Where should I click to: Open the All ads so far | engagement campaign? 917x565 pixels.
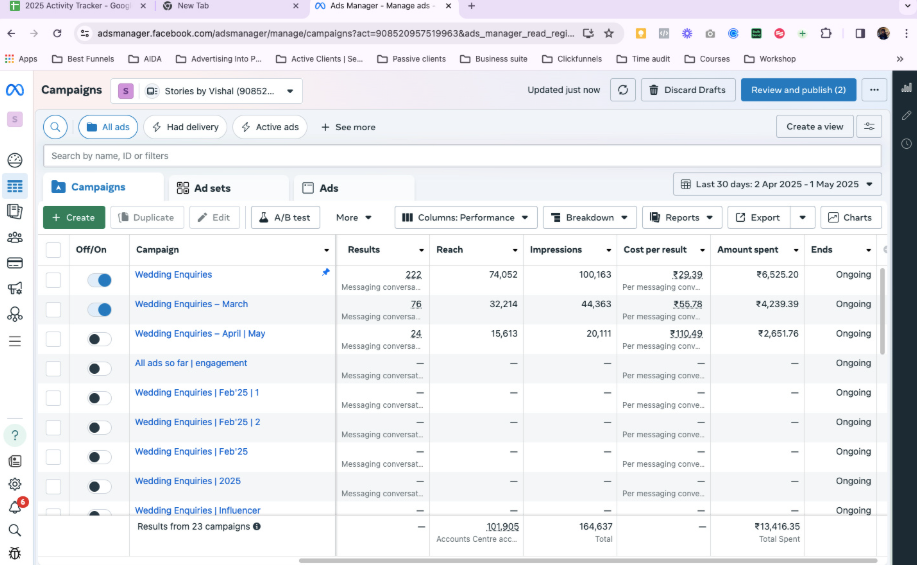(191, 363)
